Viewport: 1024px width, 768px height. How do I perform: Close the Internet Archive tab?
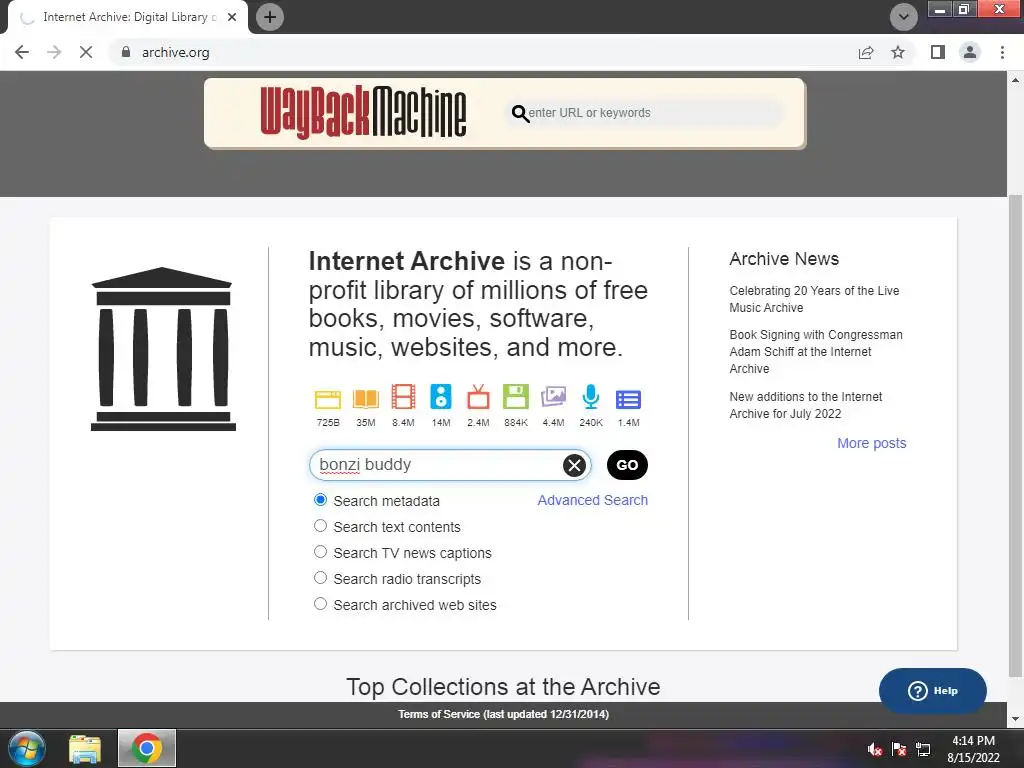232,17
